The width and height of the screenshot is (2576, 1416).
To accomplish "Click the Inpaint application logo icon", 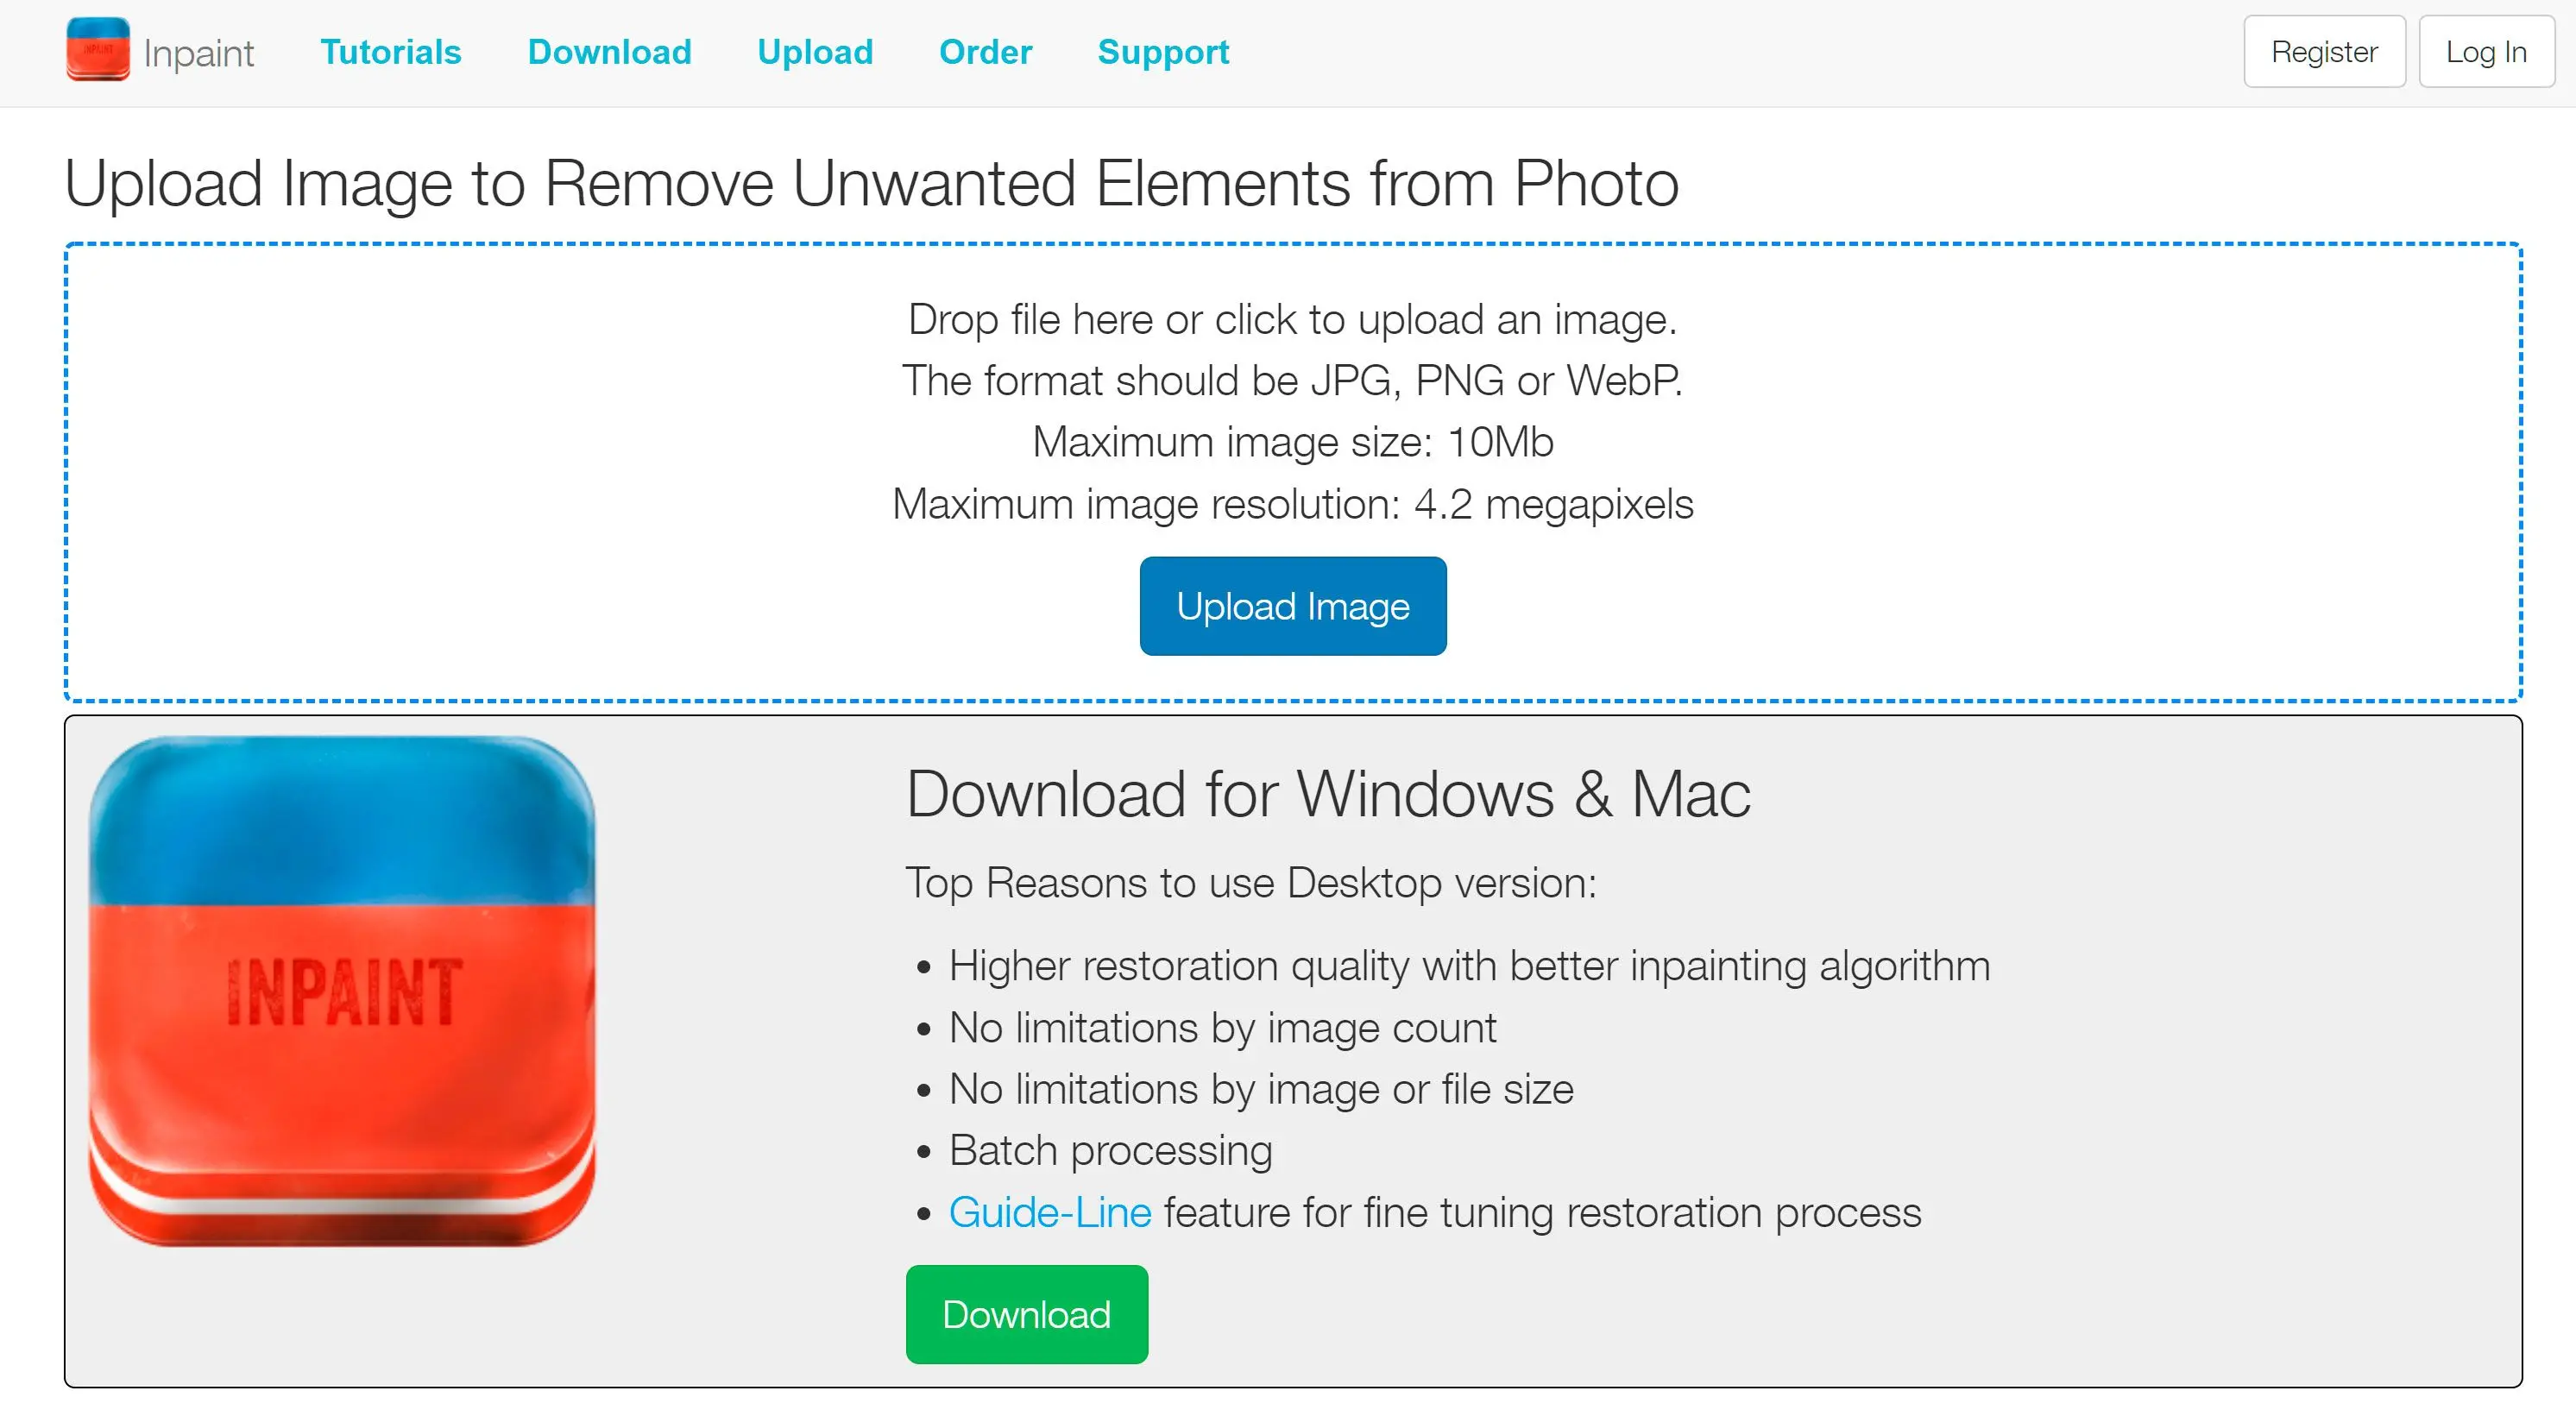I will tap(98, 49).
